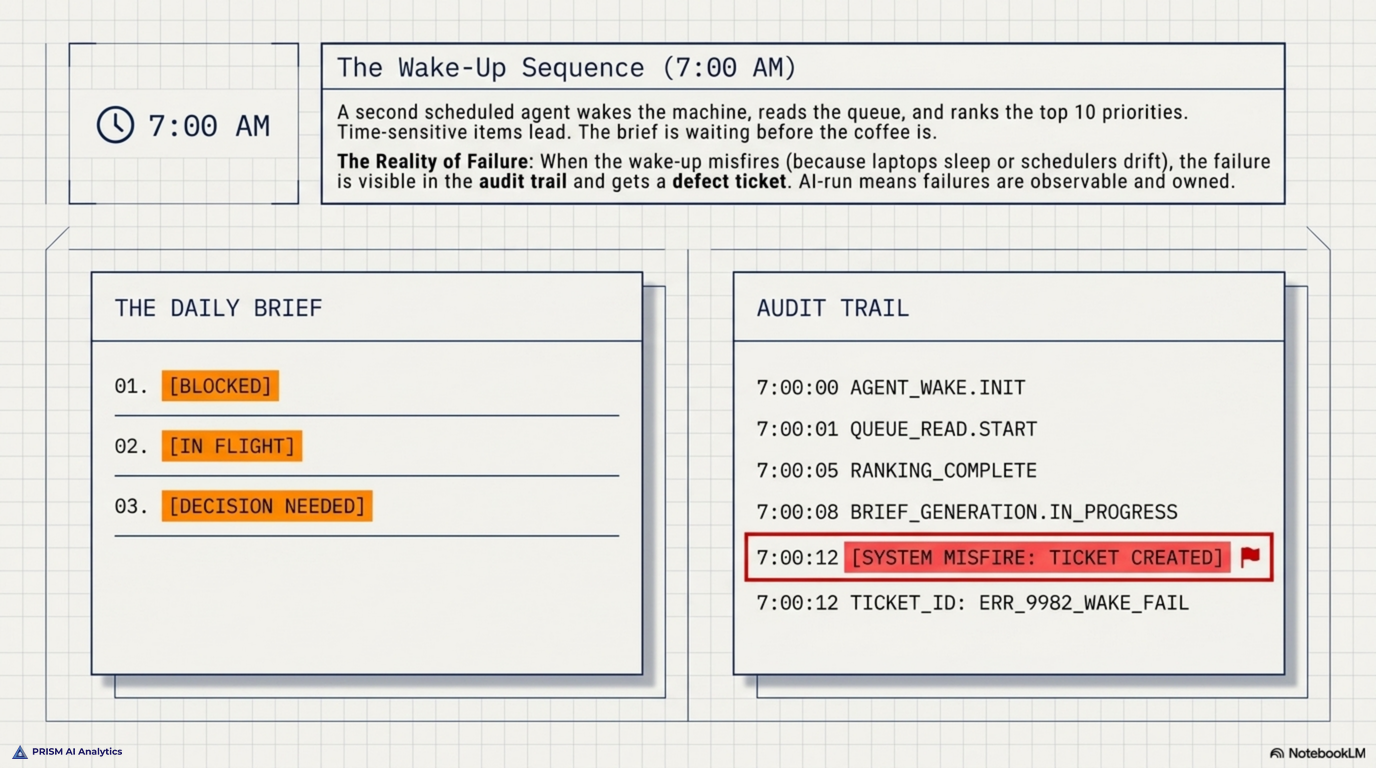The image size is (1376, 768).
Task: Click the "7:00:05 RANKING_COMPLETE" log entry
Action: (897, 470)
